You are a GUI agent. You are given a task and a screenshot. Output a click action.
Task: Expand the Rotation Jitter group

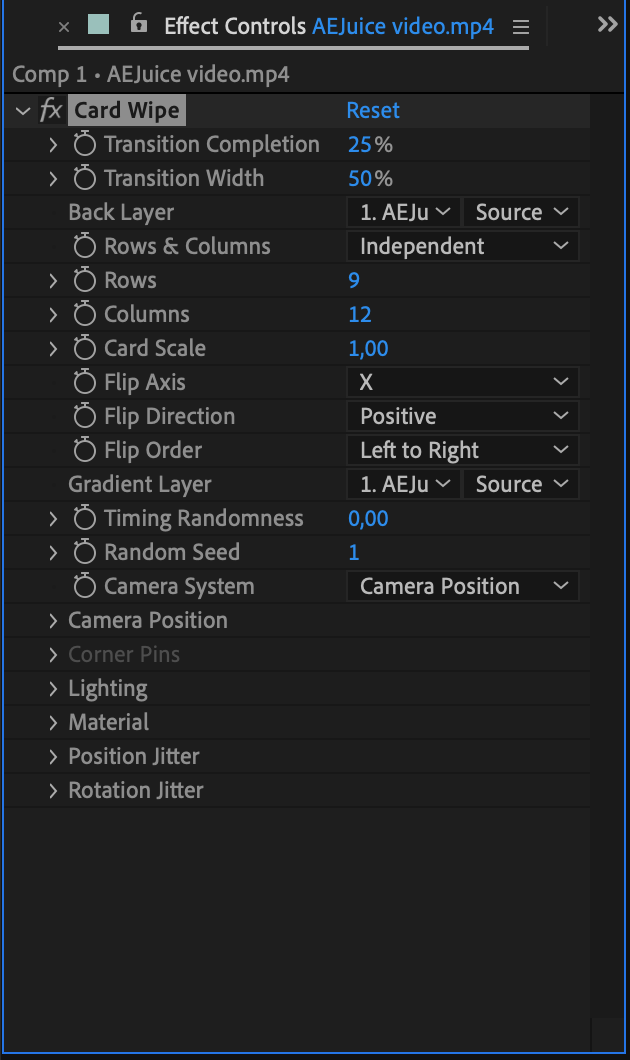point(53,791)
